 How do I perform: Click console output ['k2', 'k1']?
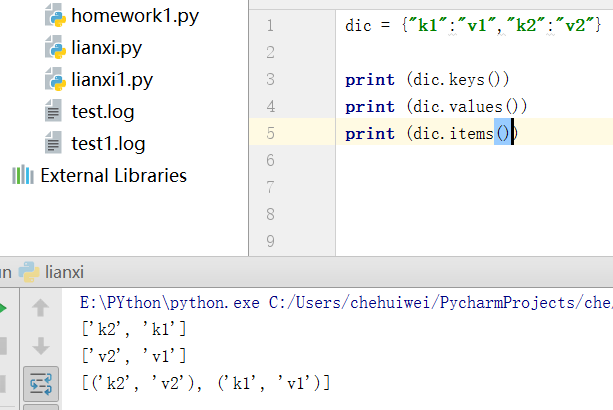[134, 329]
